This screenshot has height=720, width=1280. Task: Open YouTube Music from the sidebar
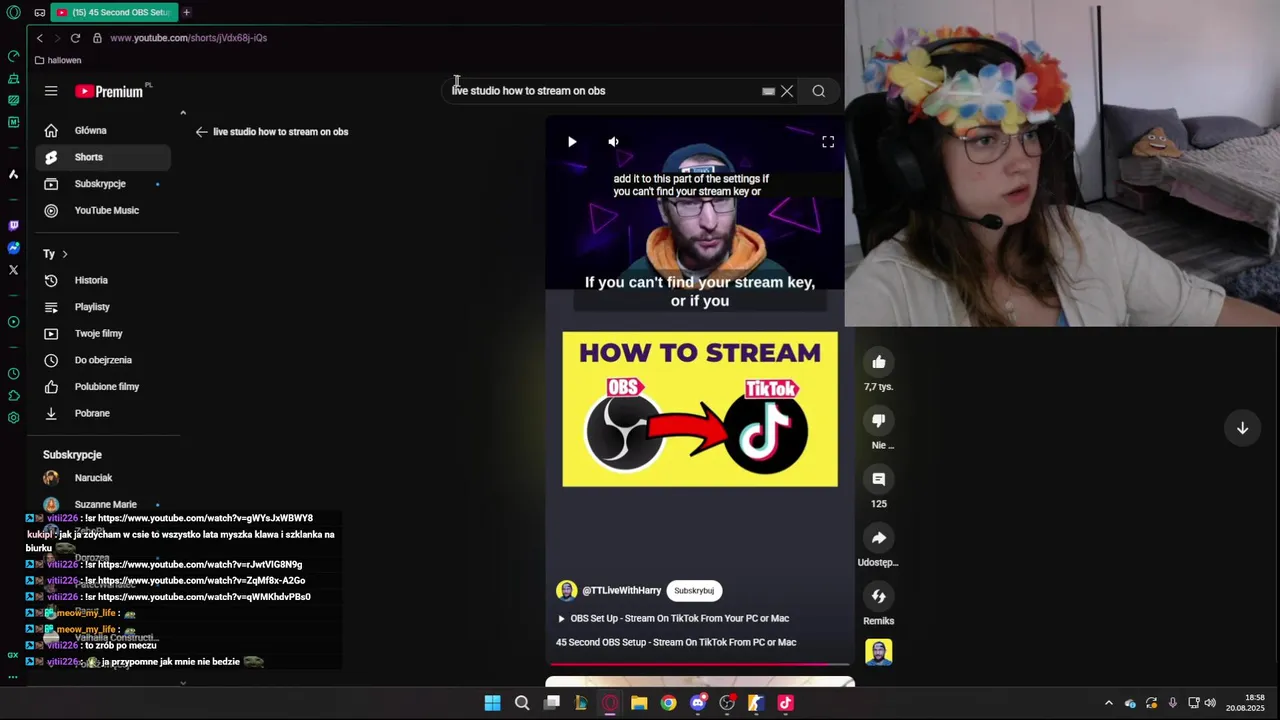coord(103,210)
